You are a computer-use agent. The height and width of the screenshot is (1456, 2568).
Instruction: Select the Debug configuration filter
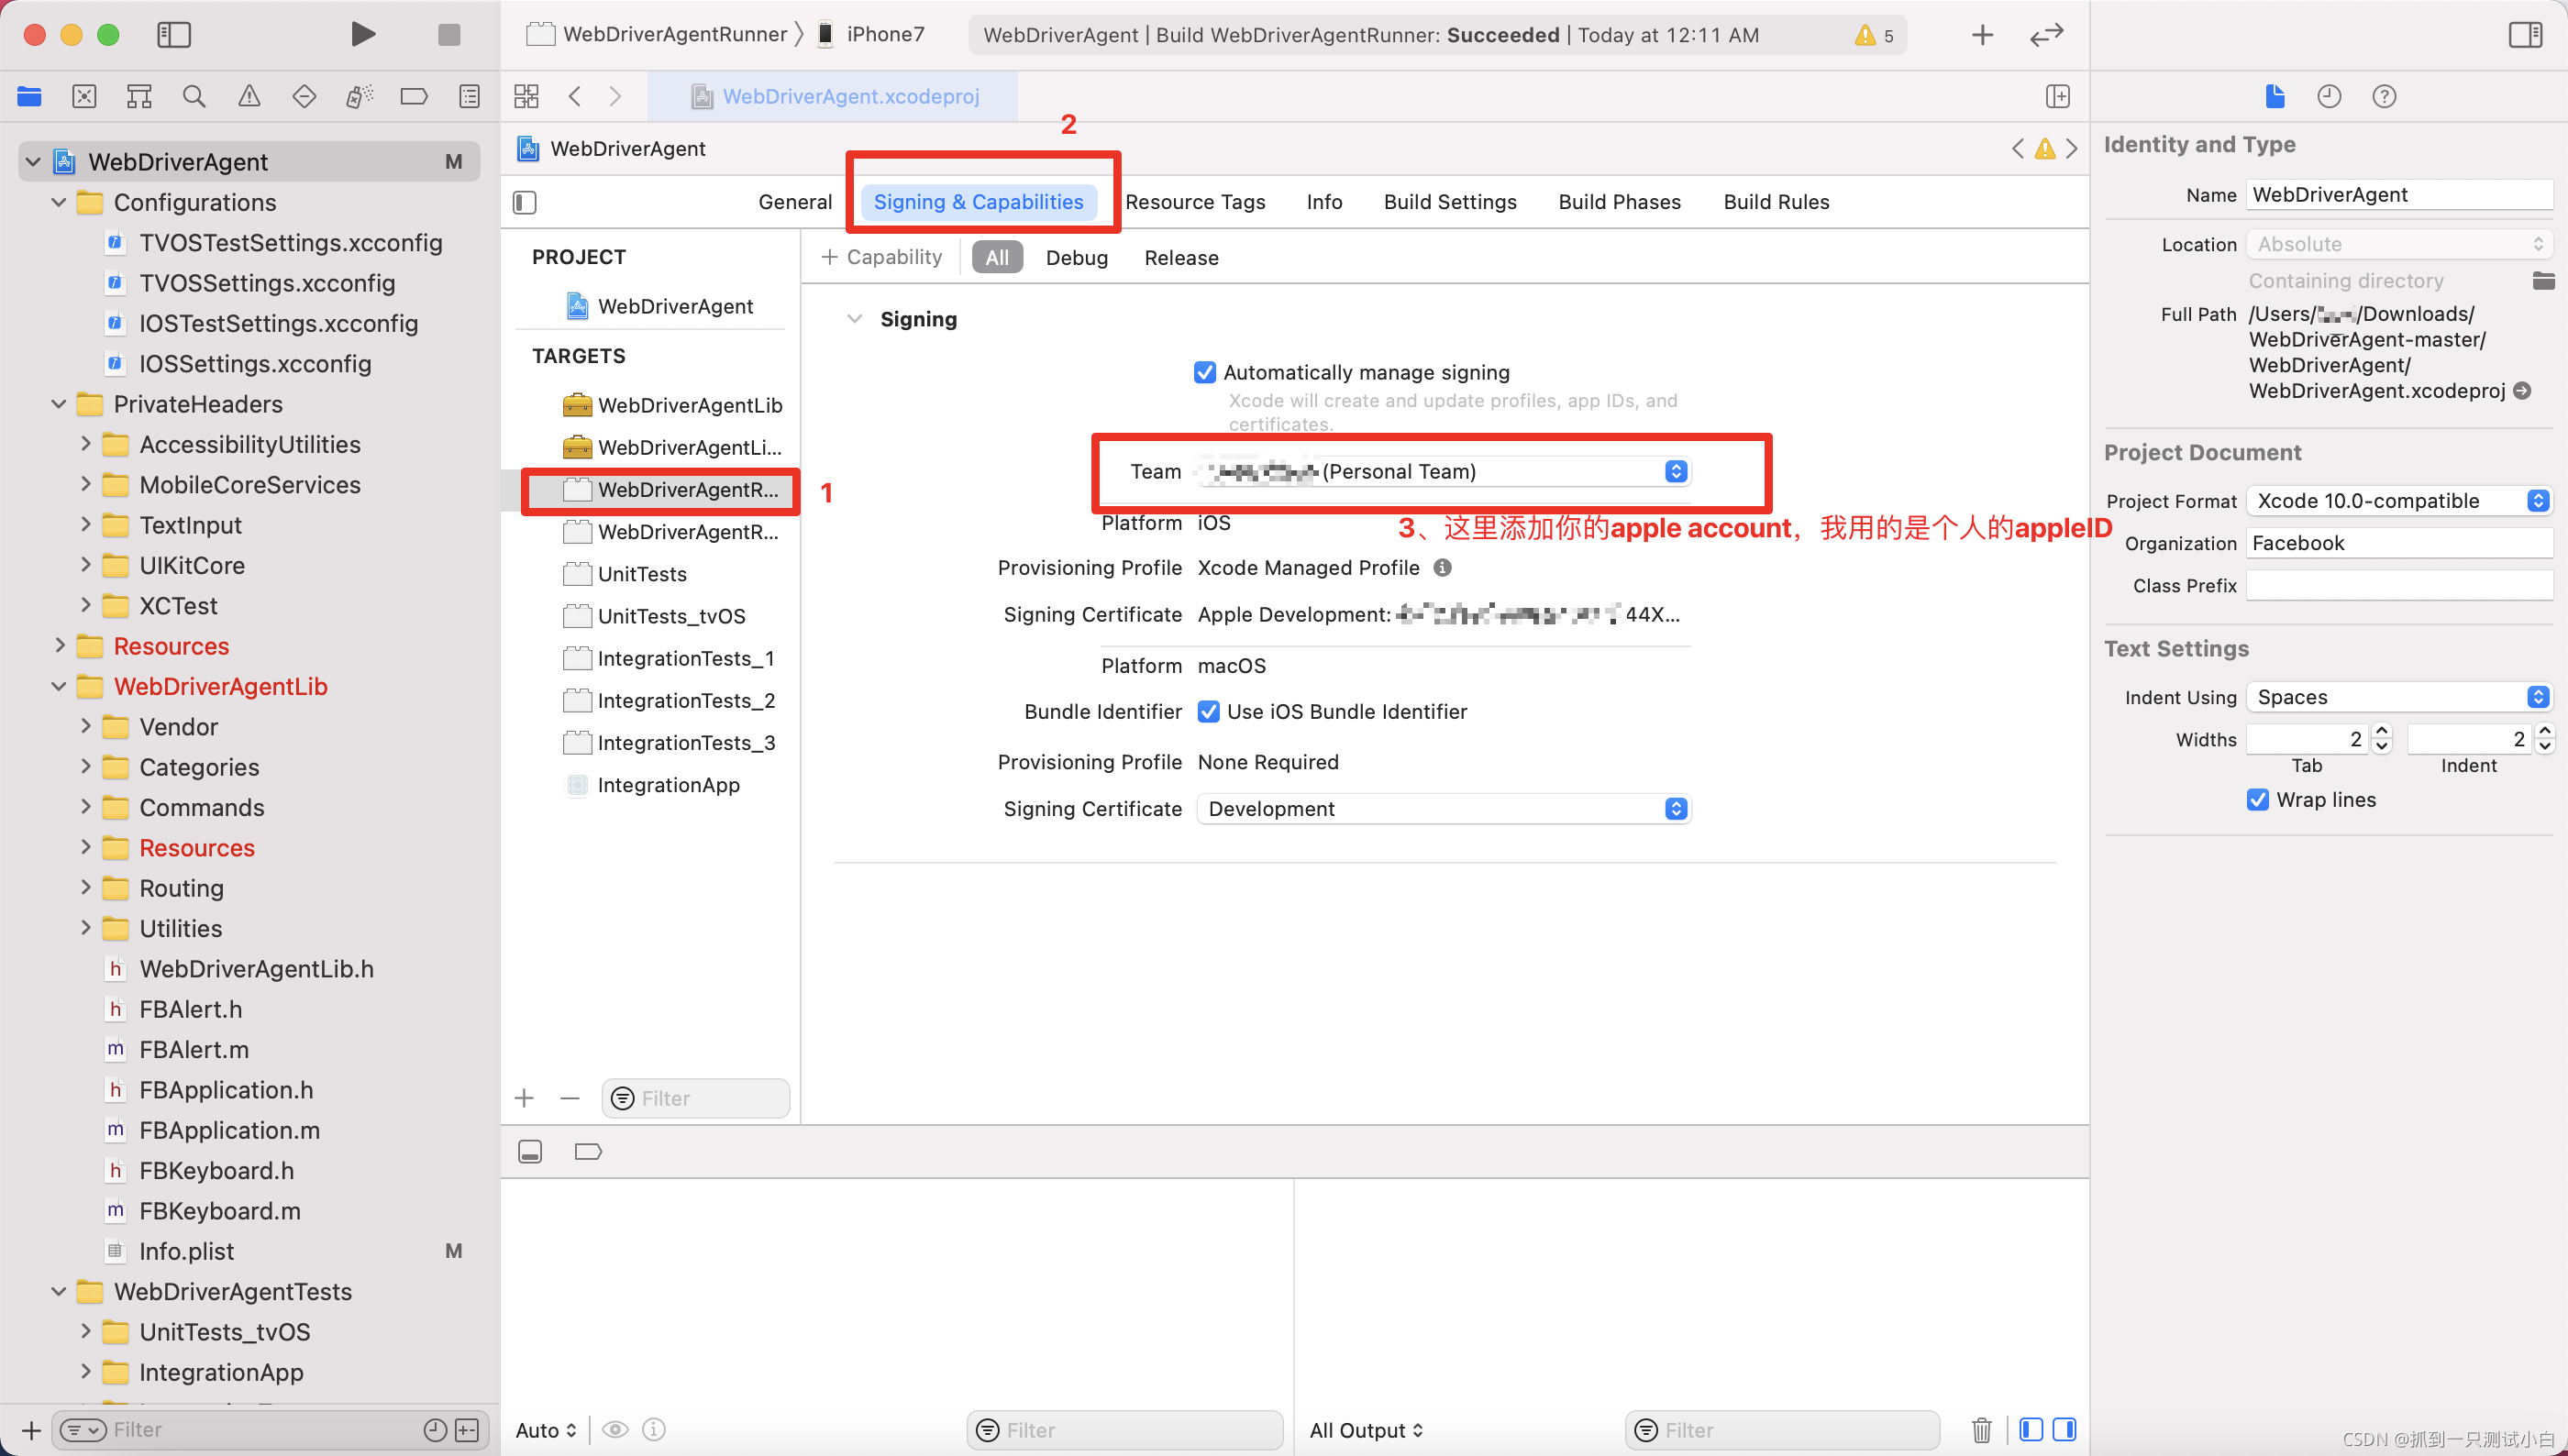tap(1076, 257)
